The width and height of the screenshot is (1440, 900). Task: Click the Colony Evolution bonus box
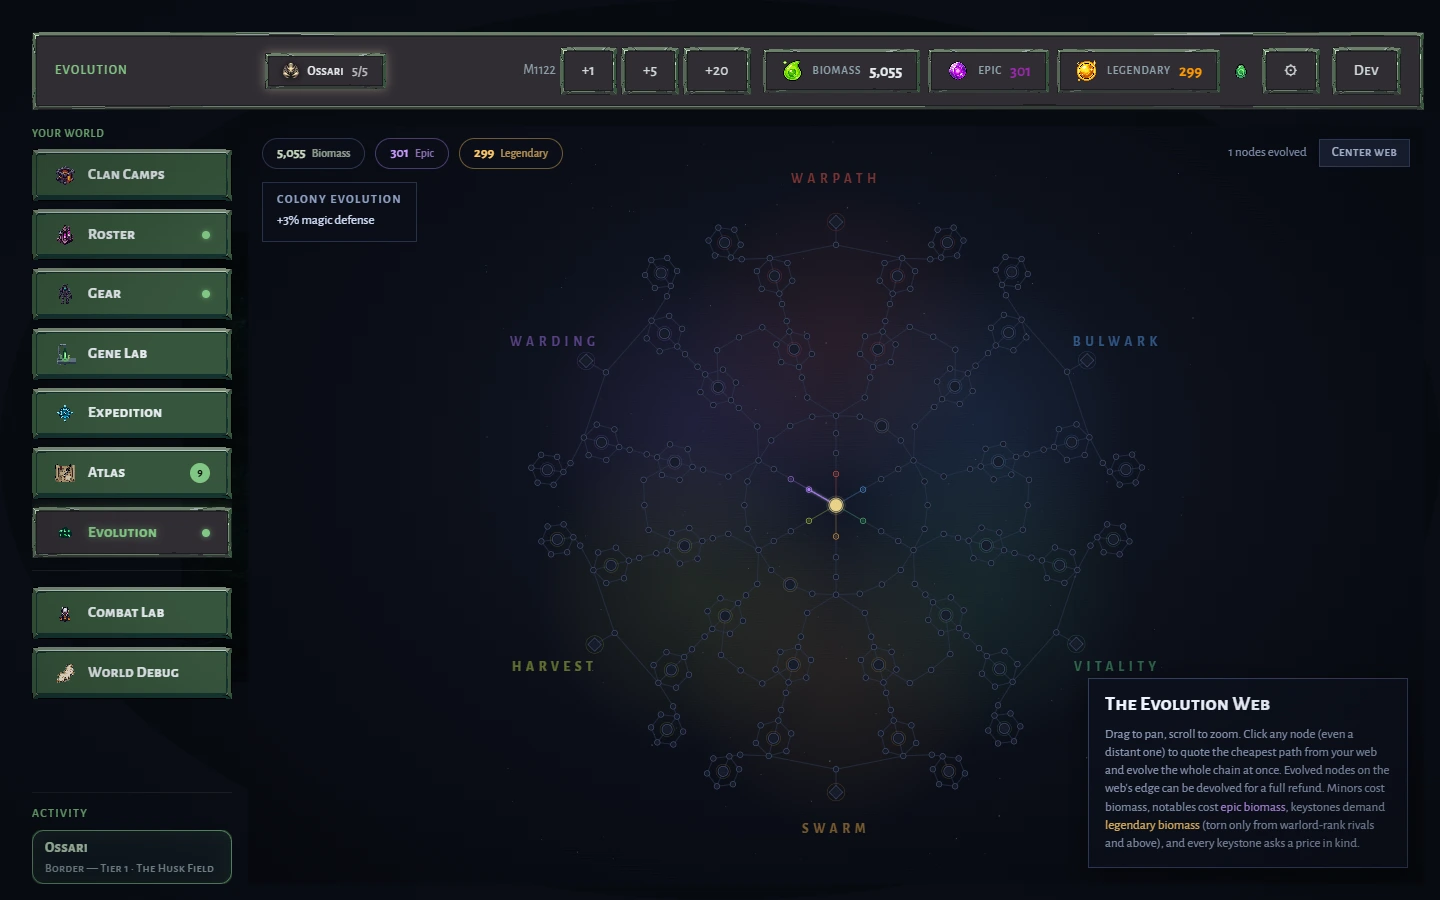[339, 211]
